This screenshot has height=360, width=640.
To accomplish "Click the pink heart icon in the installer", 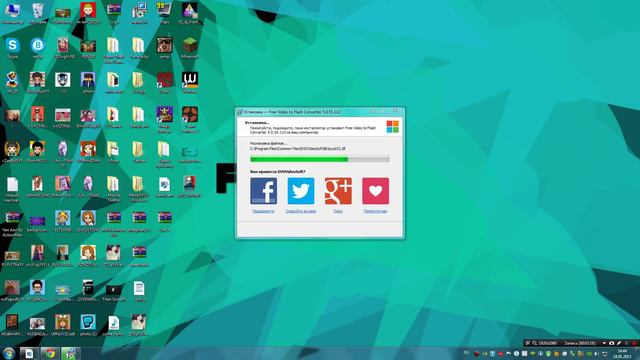I will (376, 191).
